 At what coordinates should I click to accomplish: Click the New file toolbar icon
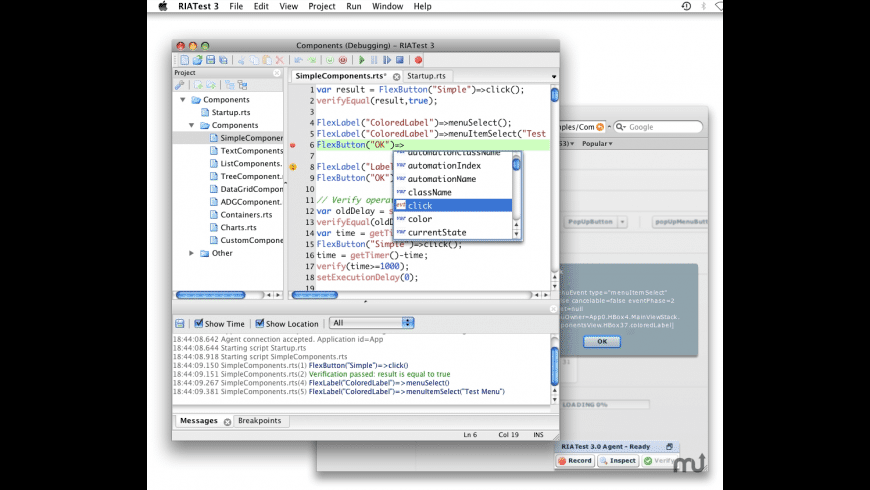coord(184,60)
